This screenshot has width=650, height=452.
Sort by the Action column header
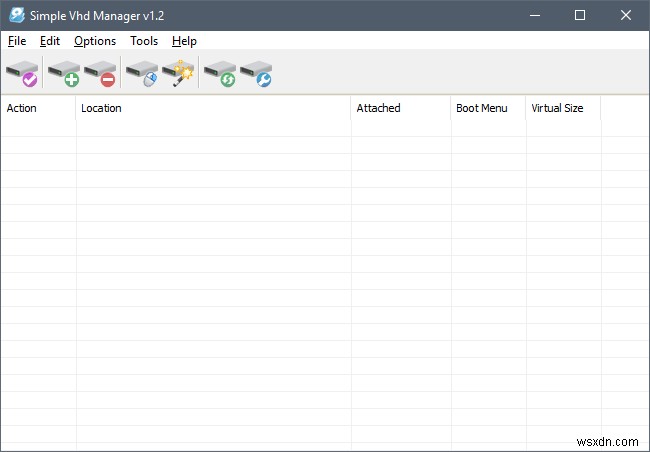pyautogui.click(x=38, y=108)
